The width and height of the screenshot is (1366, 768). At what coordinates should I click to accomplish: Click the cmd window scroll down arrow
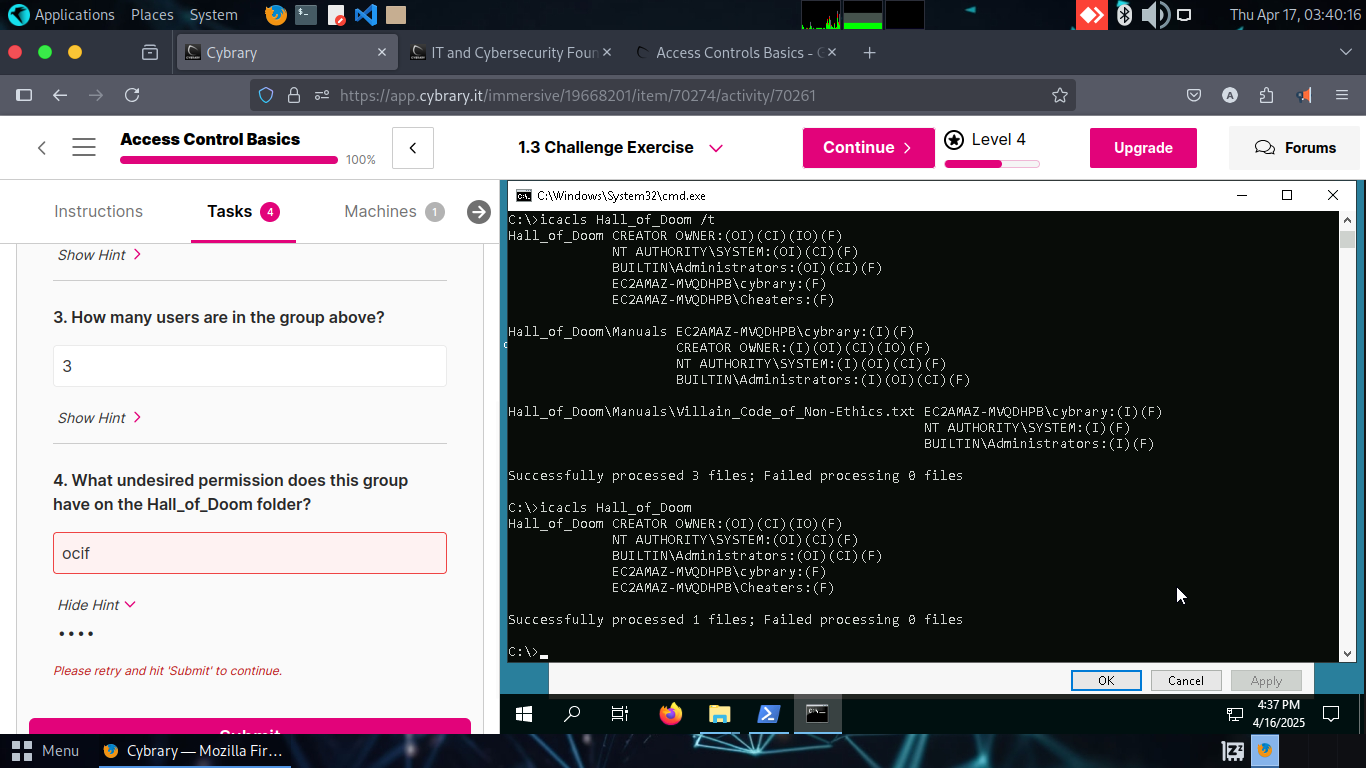(1347, 653)
